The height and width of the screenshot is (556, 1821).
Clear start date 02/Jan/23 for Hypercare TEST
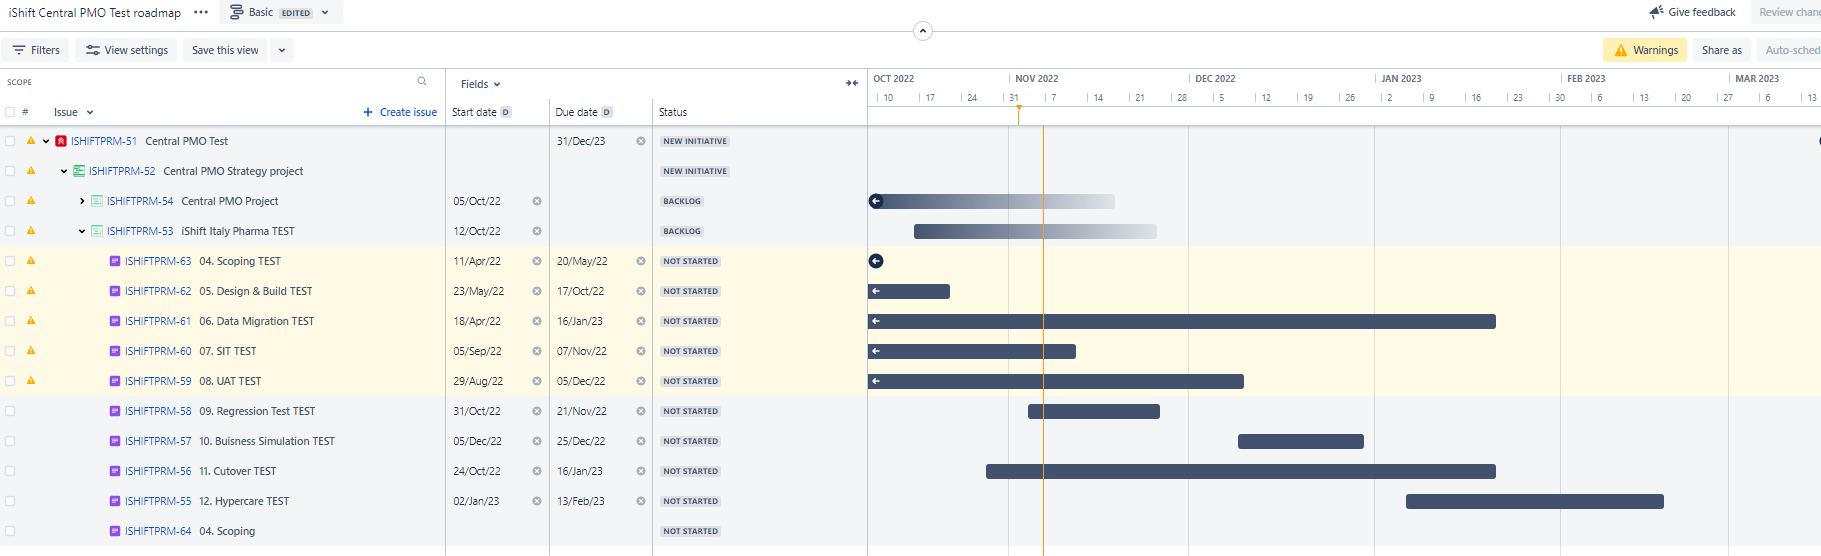(537, 501)
